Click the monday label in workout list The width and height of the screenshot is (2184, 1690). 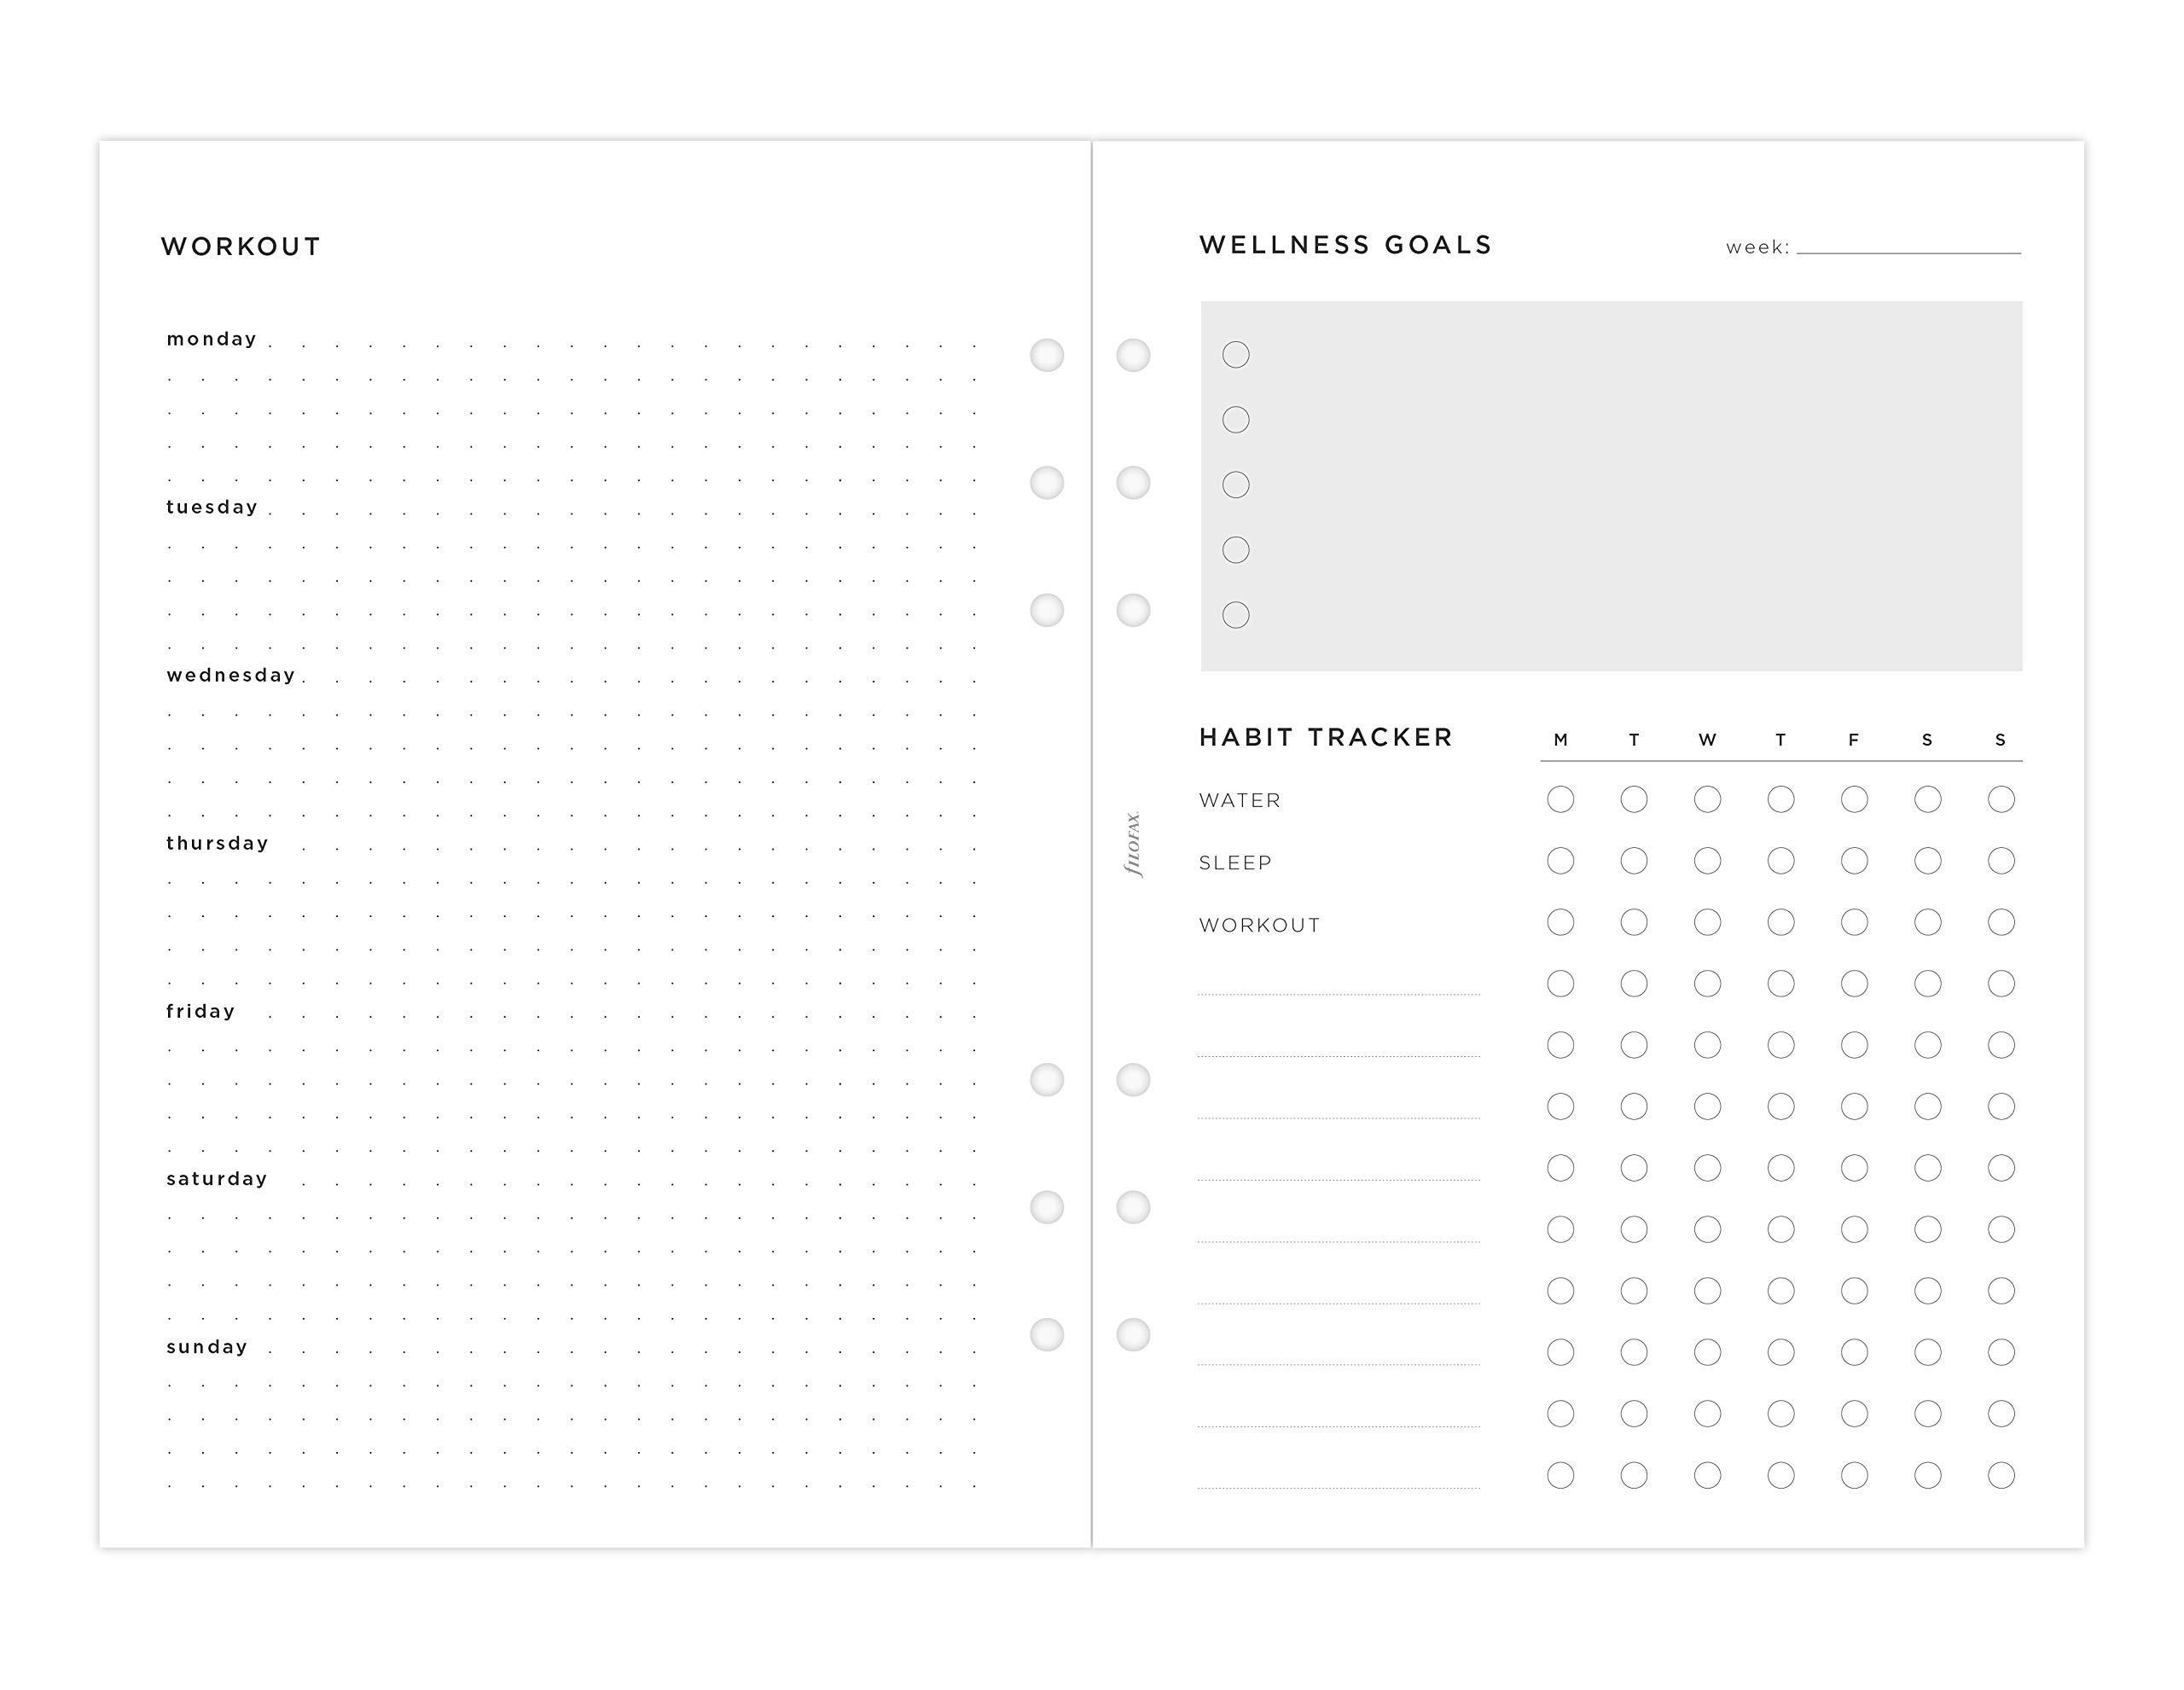tap(212, 339)
